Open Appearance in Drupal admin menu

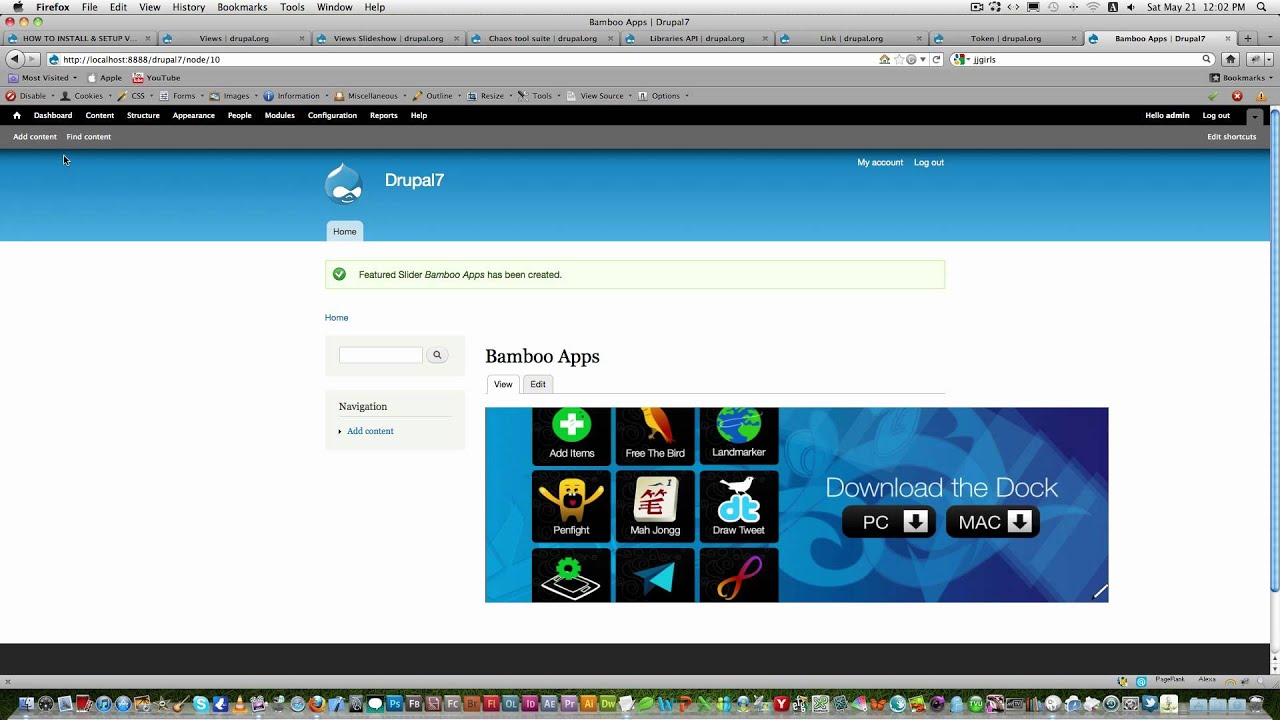click(193, 115)
